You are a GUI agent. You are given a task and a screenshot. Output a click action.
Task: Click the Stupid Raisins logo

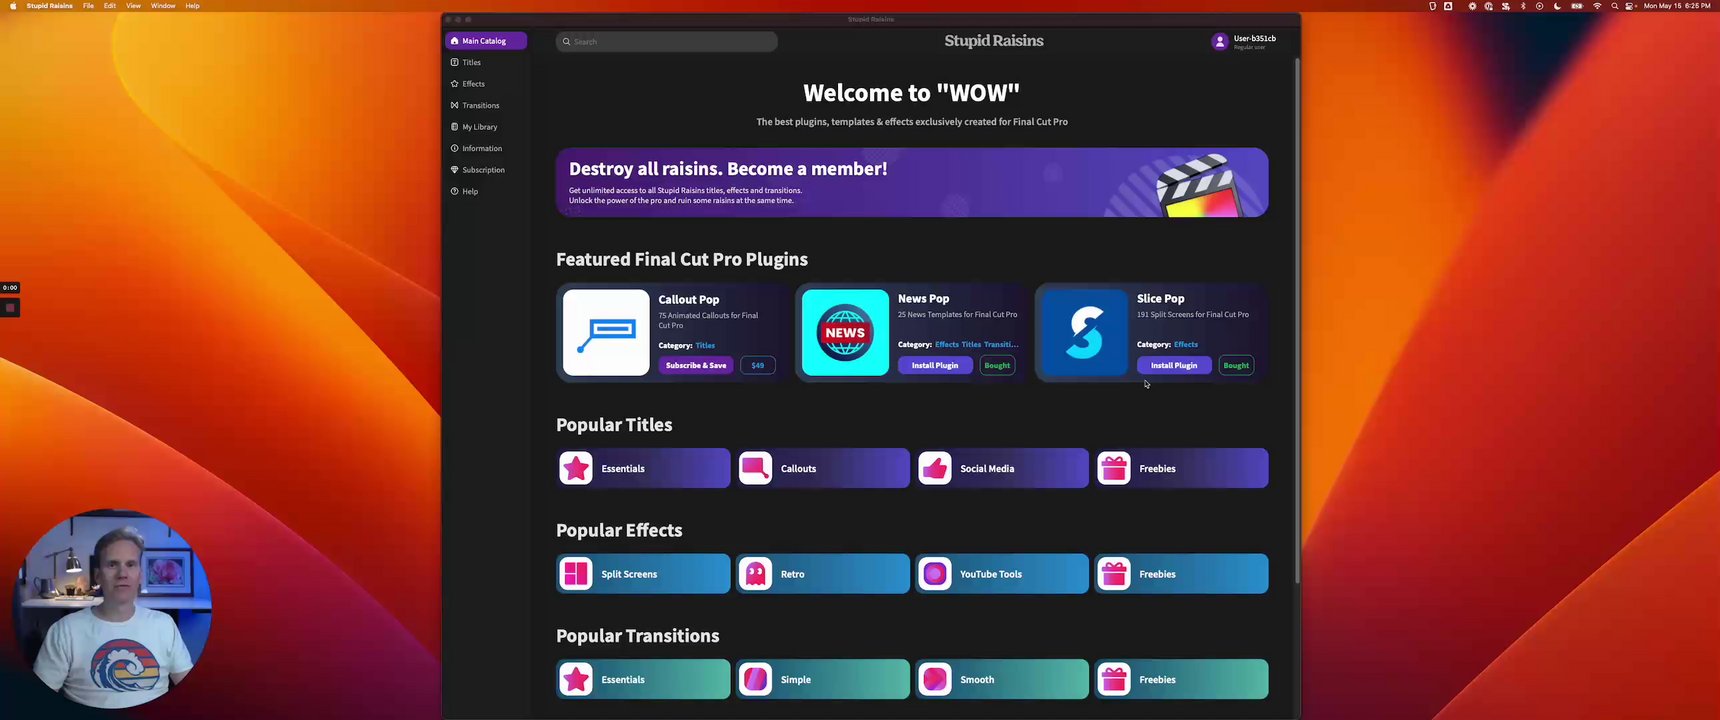click(994, 41)
